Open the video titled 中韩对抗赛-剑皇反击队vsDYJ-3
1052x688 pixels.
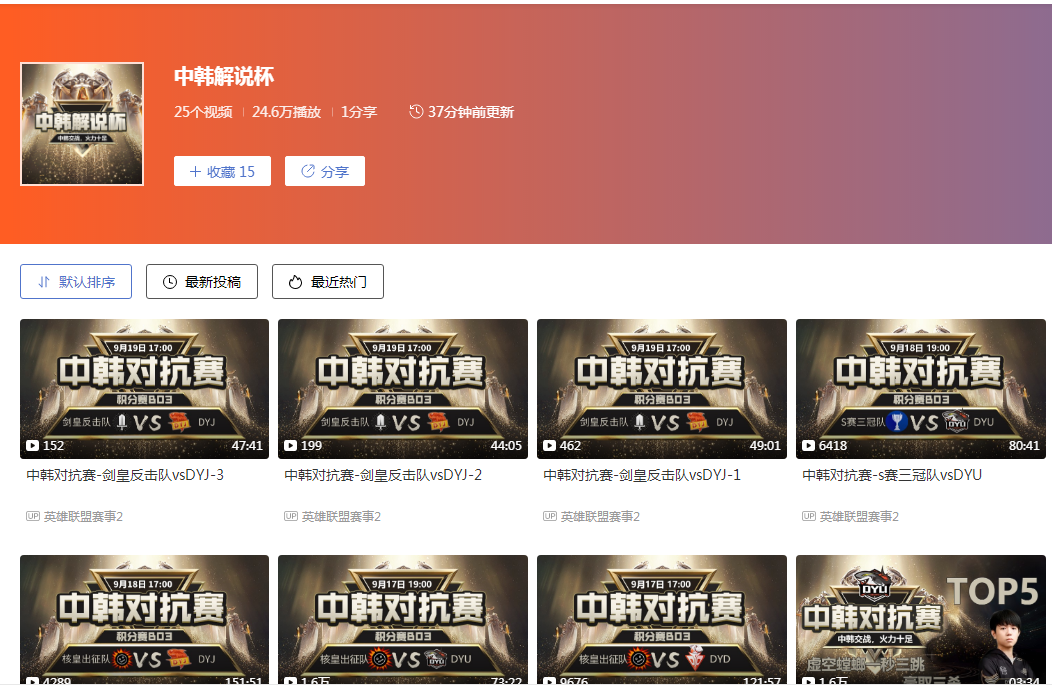(125, 475)
